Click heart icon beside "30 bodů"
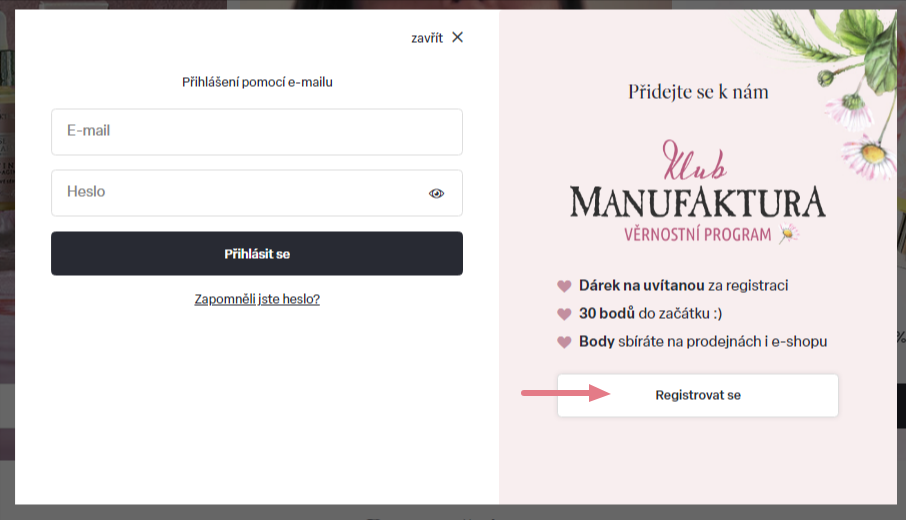 pyautogui.click(x=564, y=313)
